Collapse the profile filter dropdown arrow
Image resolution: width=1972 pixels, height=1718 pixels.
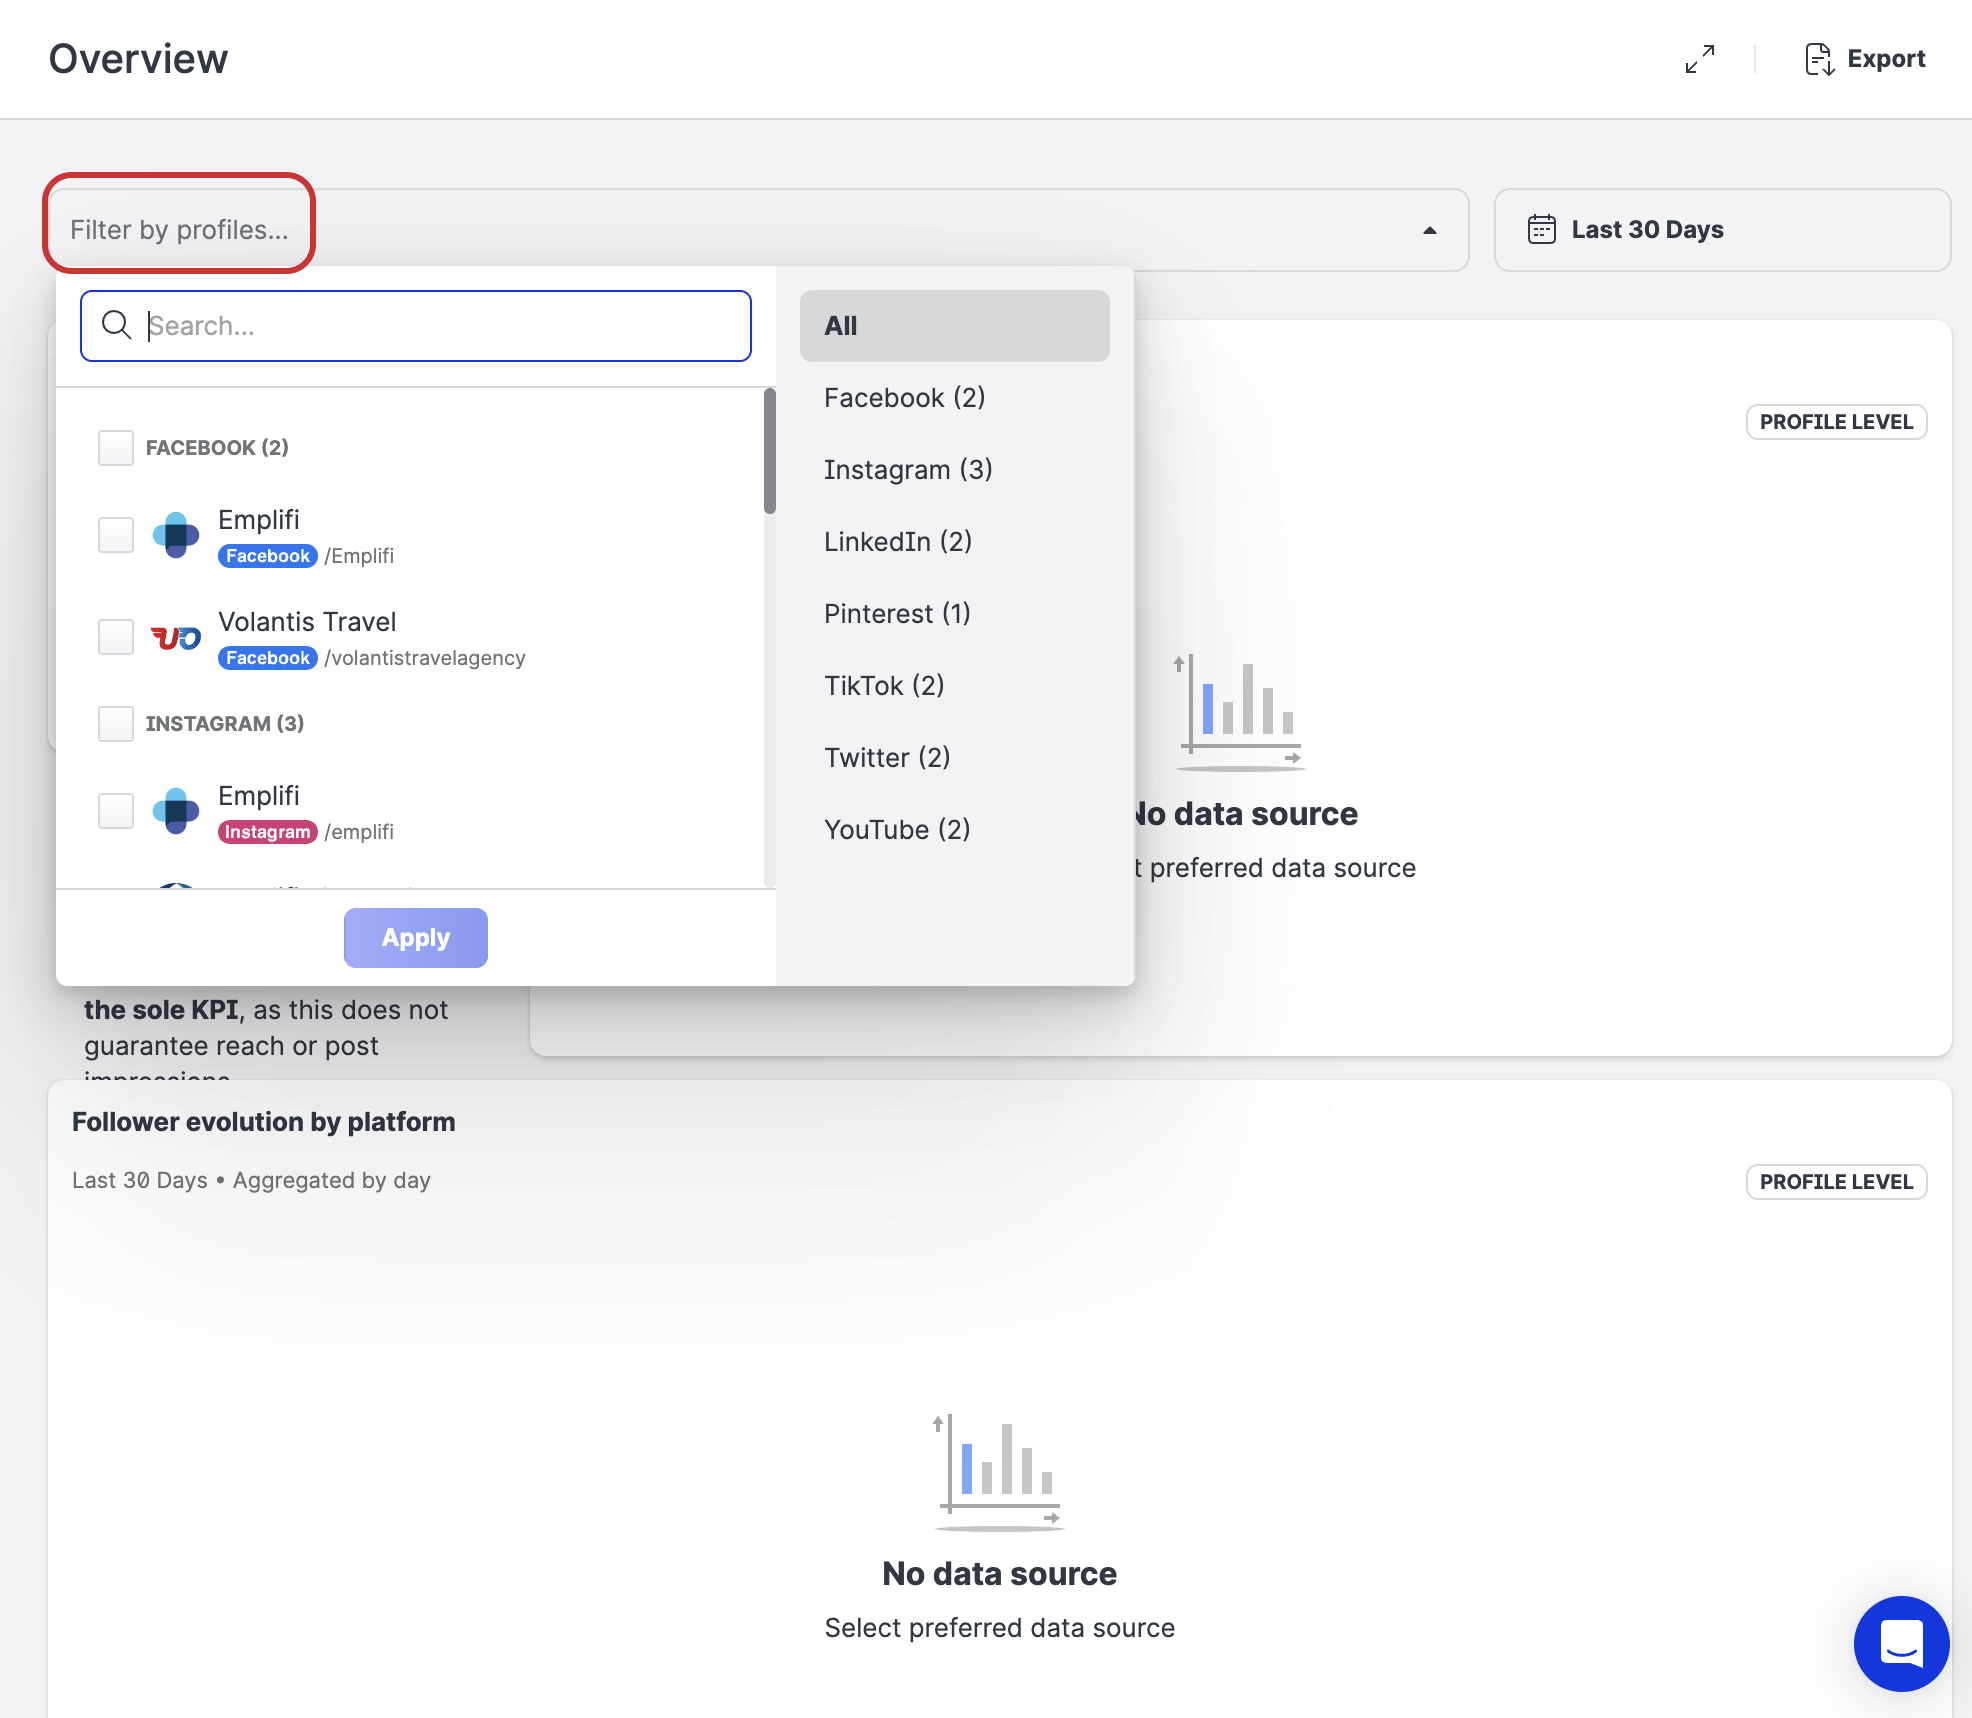click(x=1429, y=230)
